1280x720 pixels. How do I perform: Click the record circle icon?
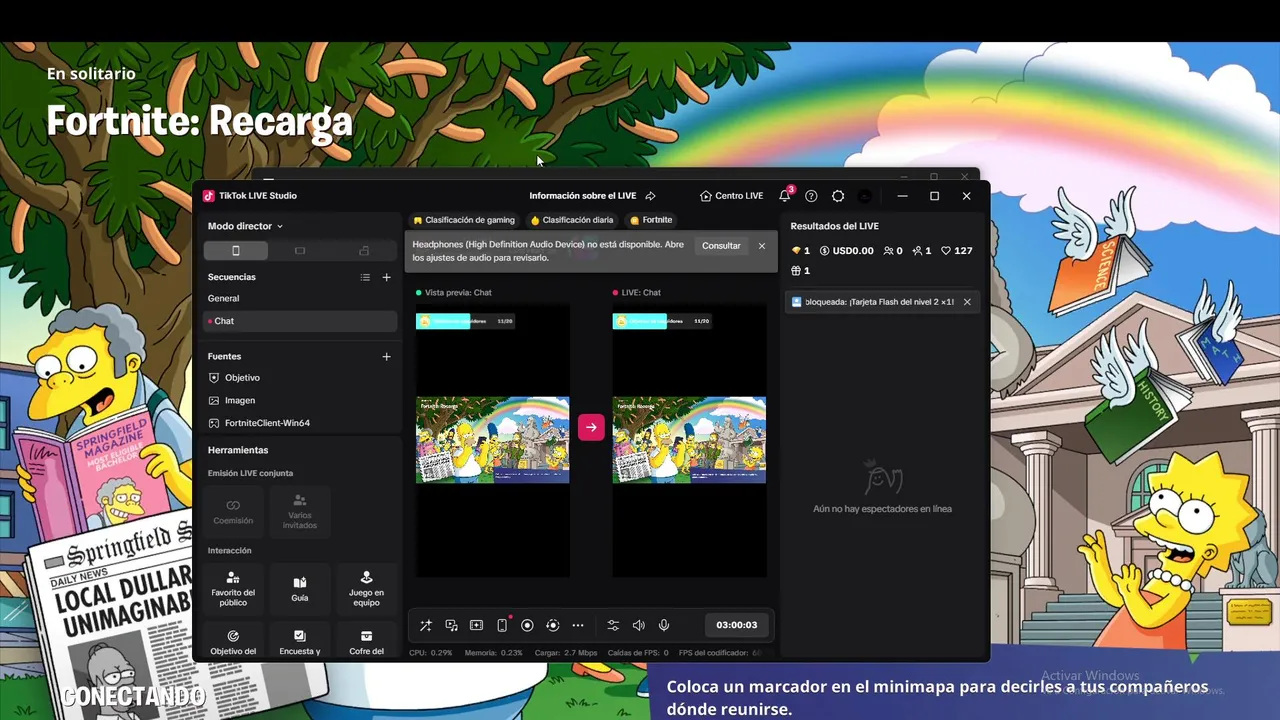click(x=527, y=625)
